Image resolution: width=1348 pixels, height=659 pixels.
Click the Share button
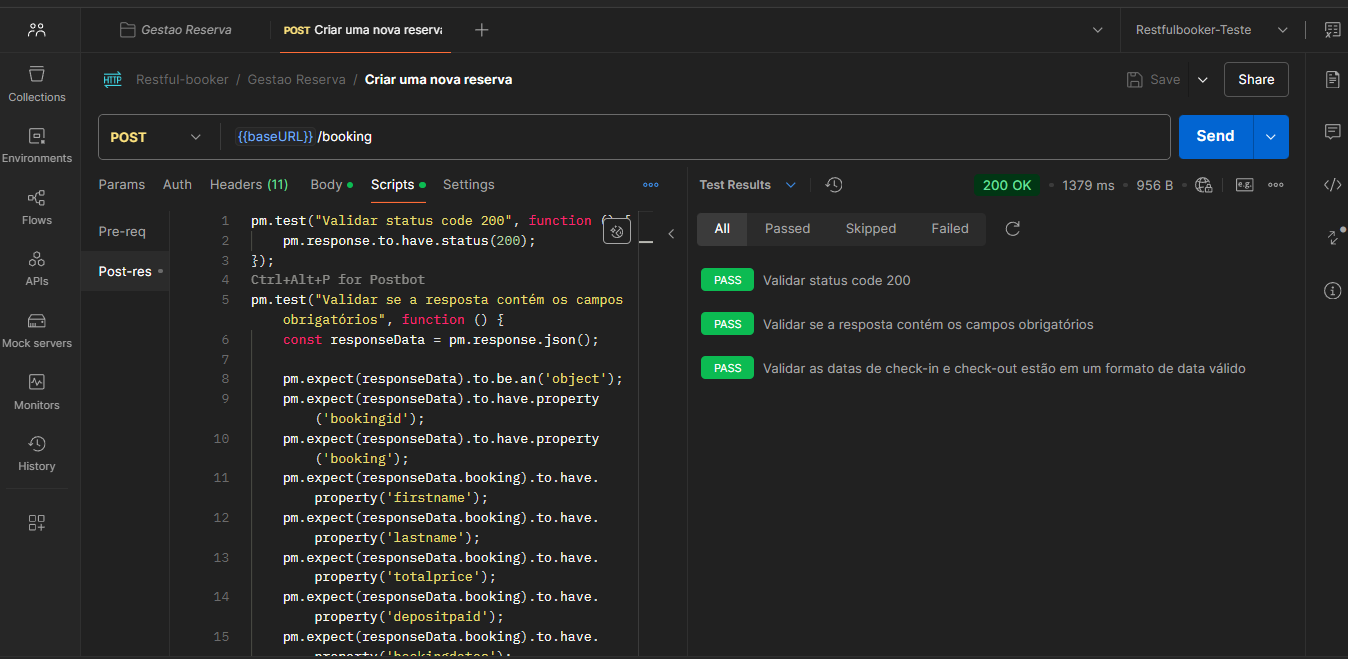pyautogui.click(x=1256, y=80)
